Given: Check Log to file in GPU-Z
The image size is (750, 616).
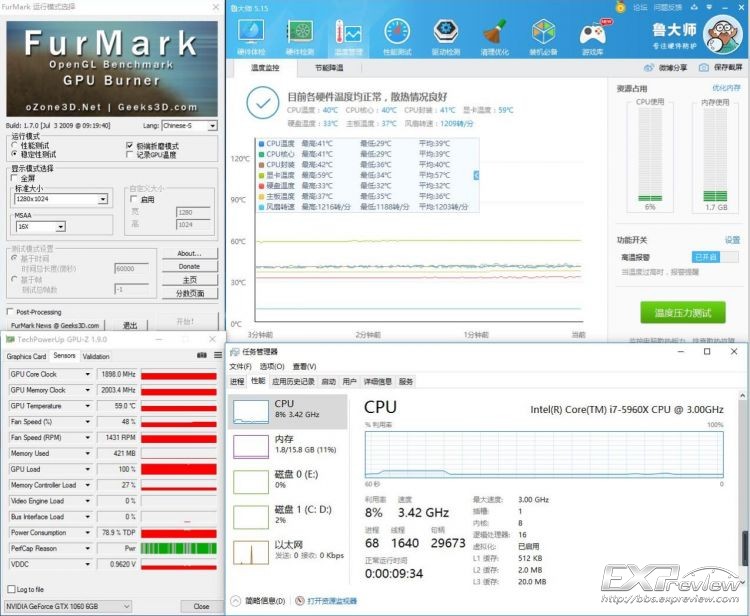Looking at the screenshot, I should (11, 589).
